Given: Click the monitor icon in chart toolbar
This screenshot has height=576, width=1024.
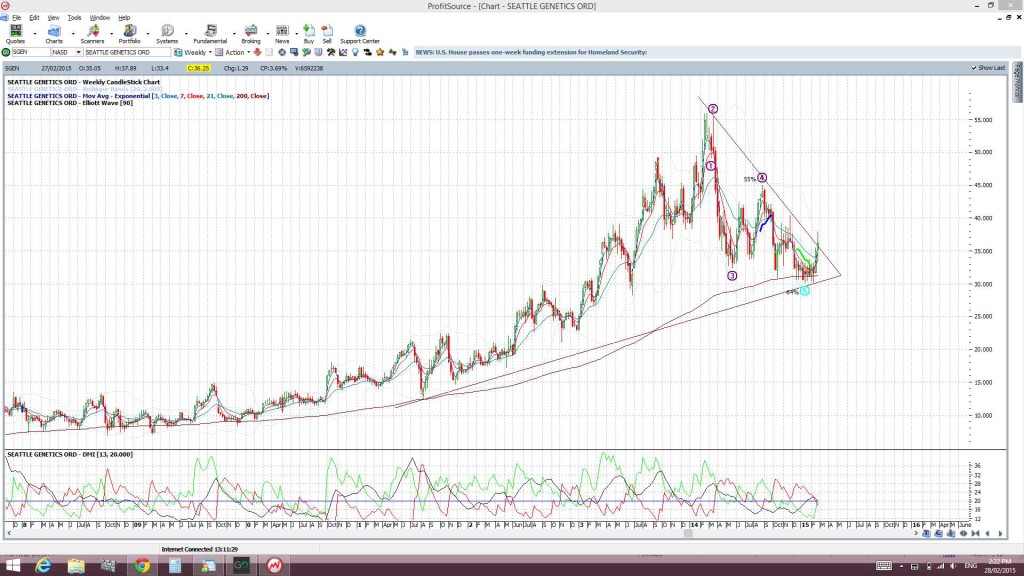Looking at the screenshot, I should tap(294, 52).
